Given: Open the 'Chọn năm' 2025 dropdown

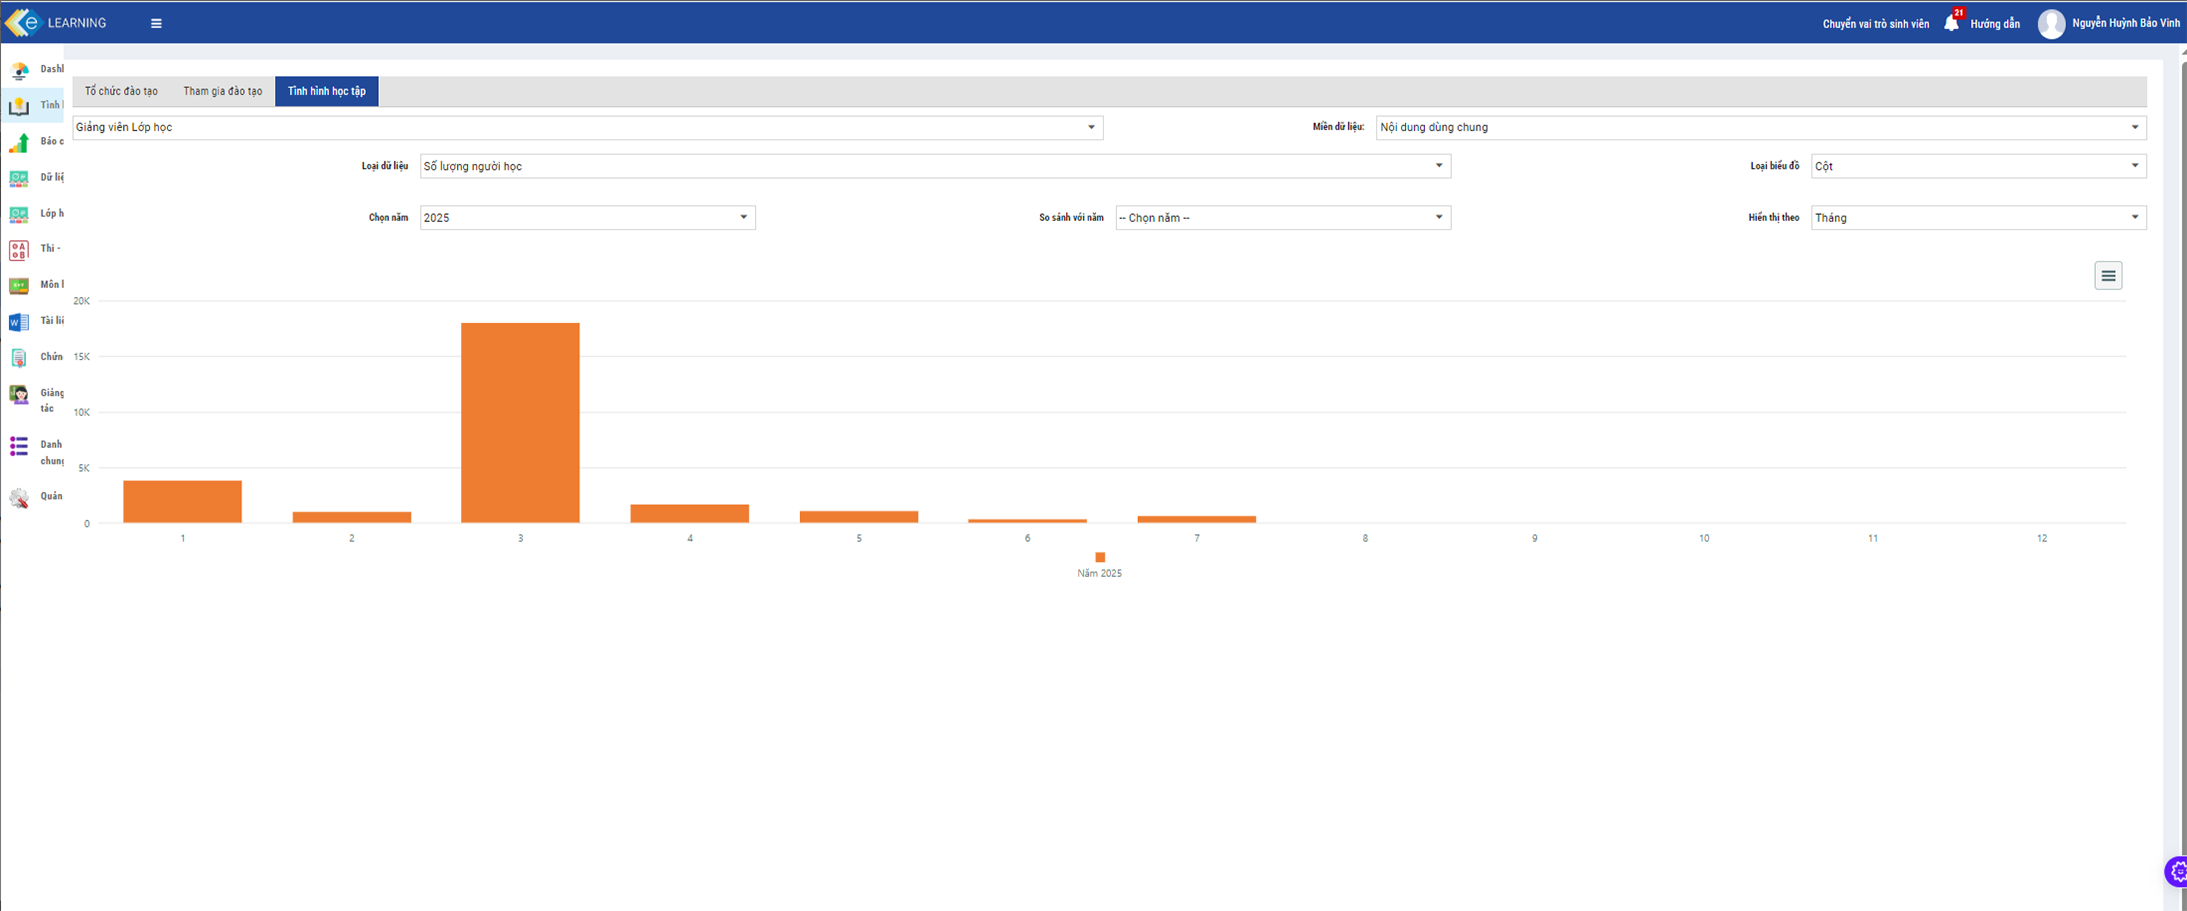Looking at the screenshot, I should [x=588, y=217].
